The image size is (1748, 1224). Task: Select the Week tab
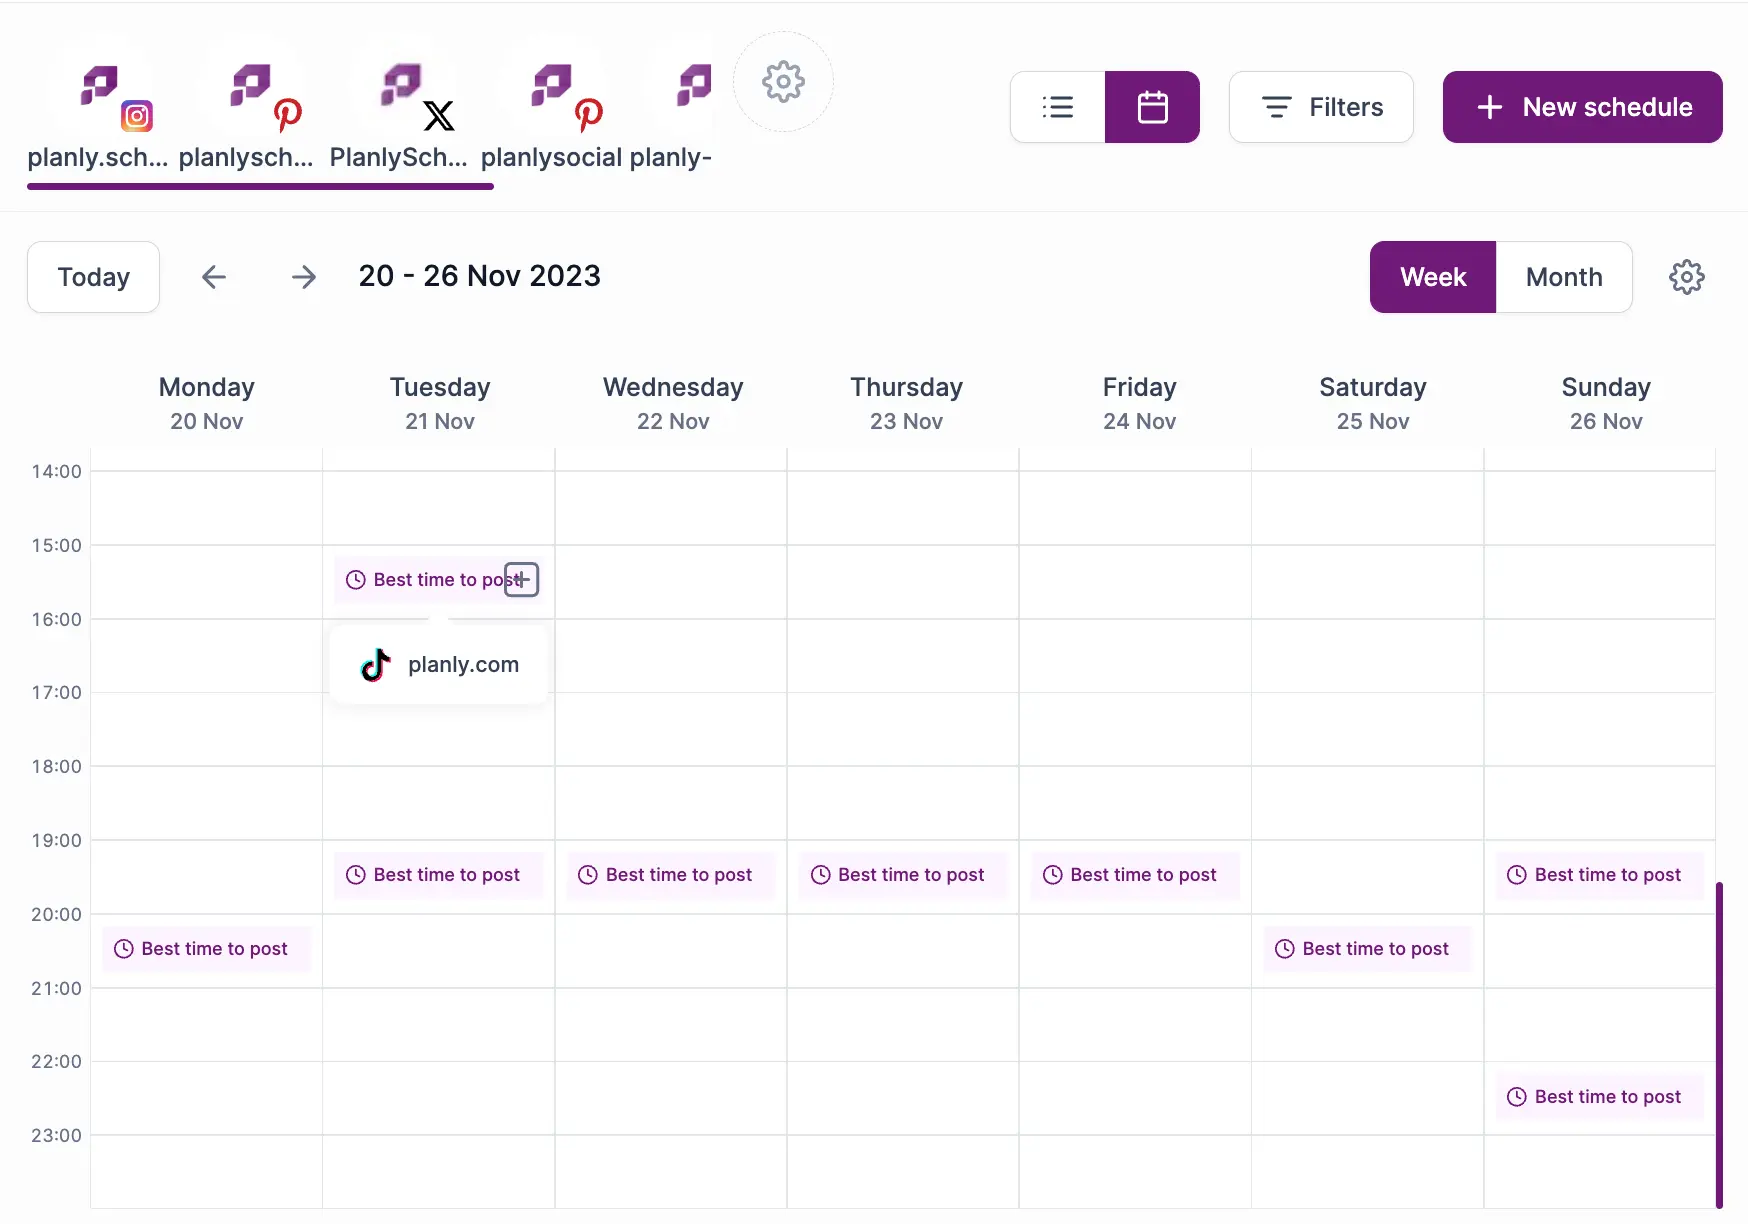[1433, 277]
